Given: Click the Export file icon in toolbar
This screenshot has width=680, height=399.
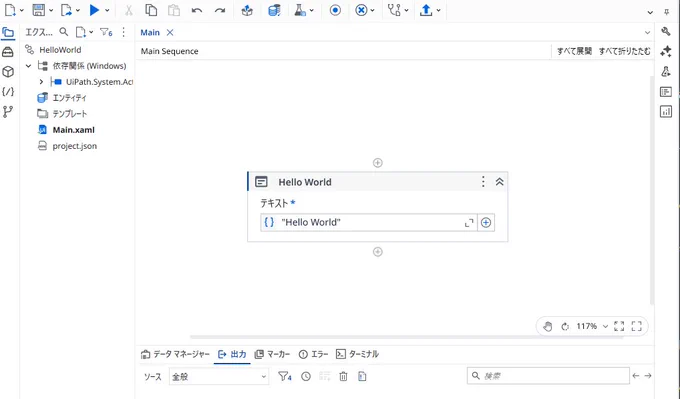Looking at the screenshot, I should point(66,10).
